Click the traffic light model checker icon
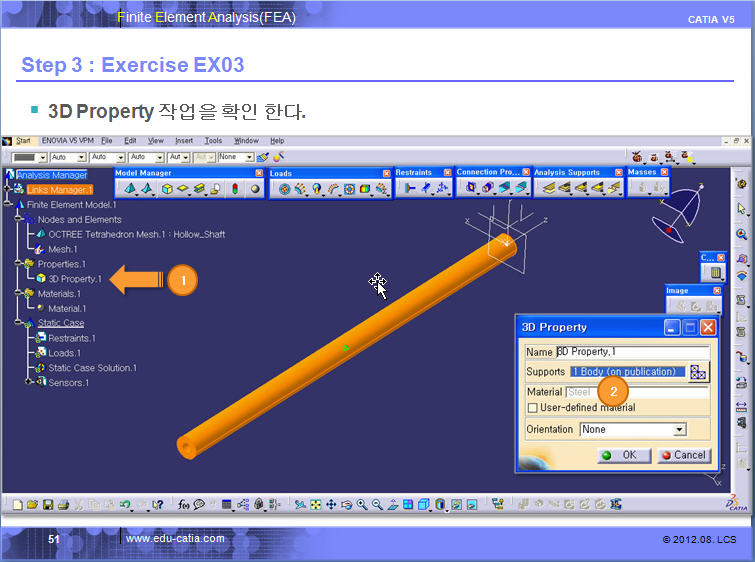Image resolution: width=755 pixels, height=562 pixels. pyautogui.click(x=232, y=188)
